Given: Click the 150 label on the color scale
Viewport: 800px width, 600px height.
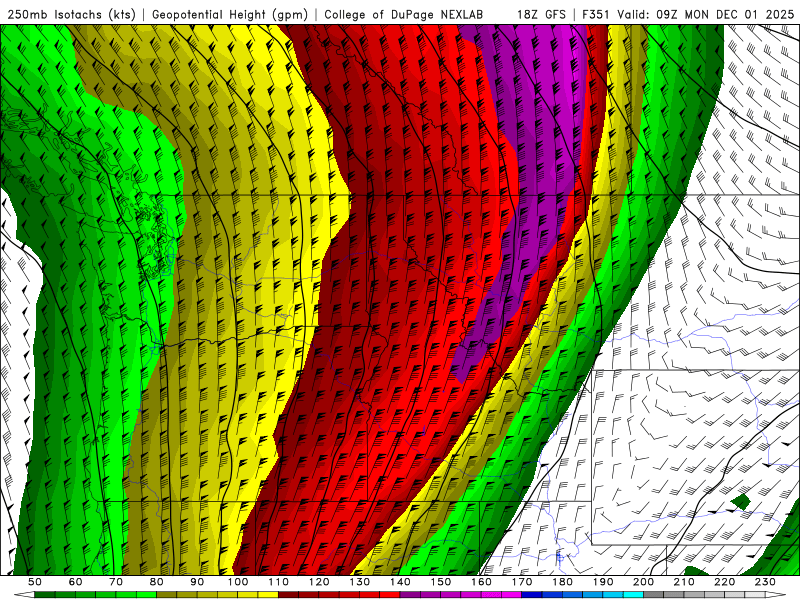Looking at the screenshot, I should click(441, 582).
